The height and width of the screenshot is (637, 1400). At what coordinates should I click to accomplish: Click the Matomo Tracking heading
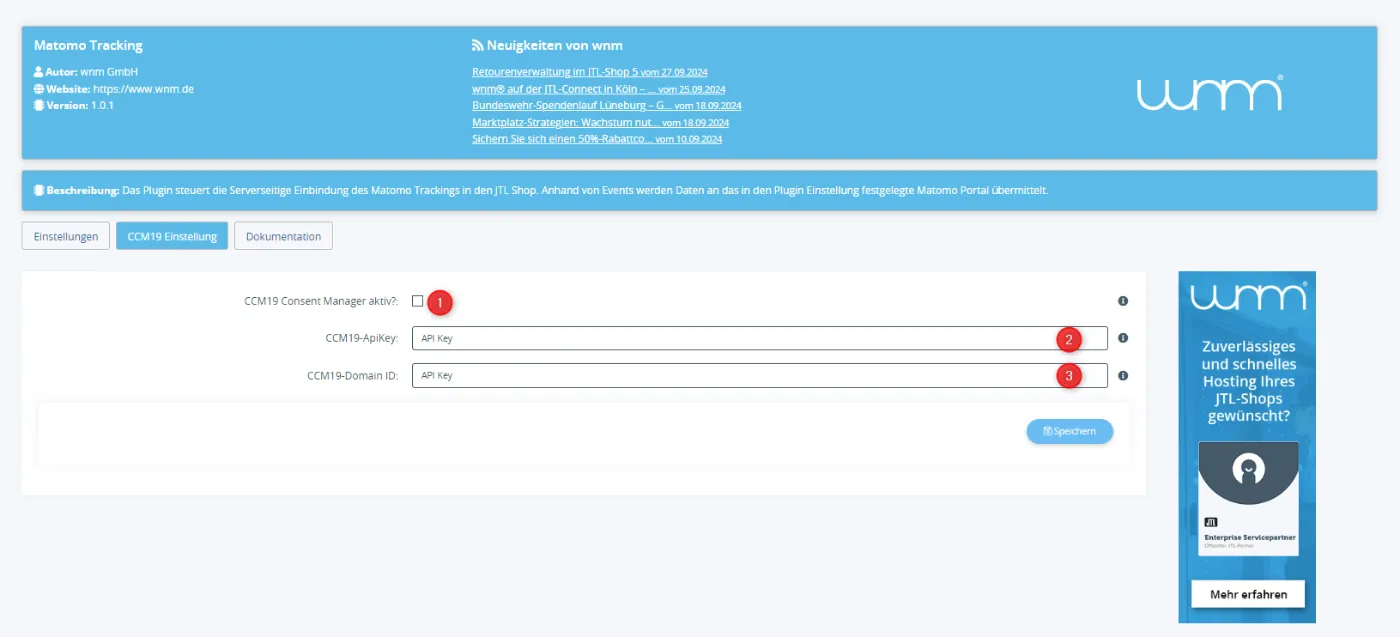pyautogui.click(x=88, y=45)
